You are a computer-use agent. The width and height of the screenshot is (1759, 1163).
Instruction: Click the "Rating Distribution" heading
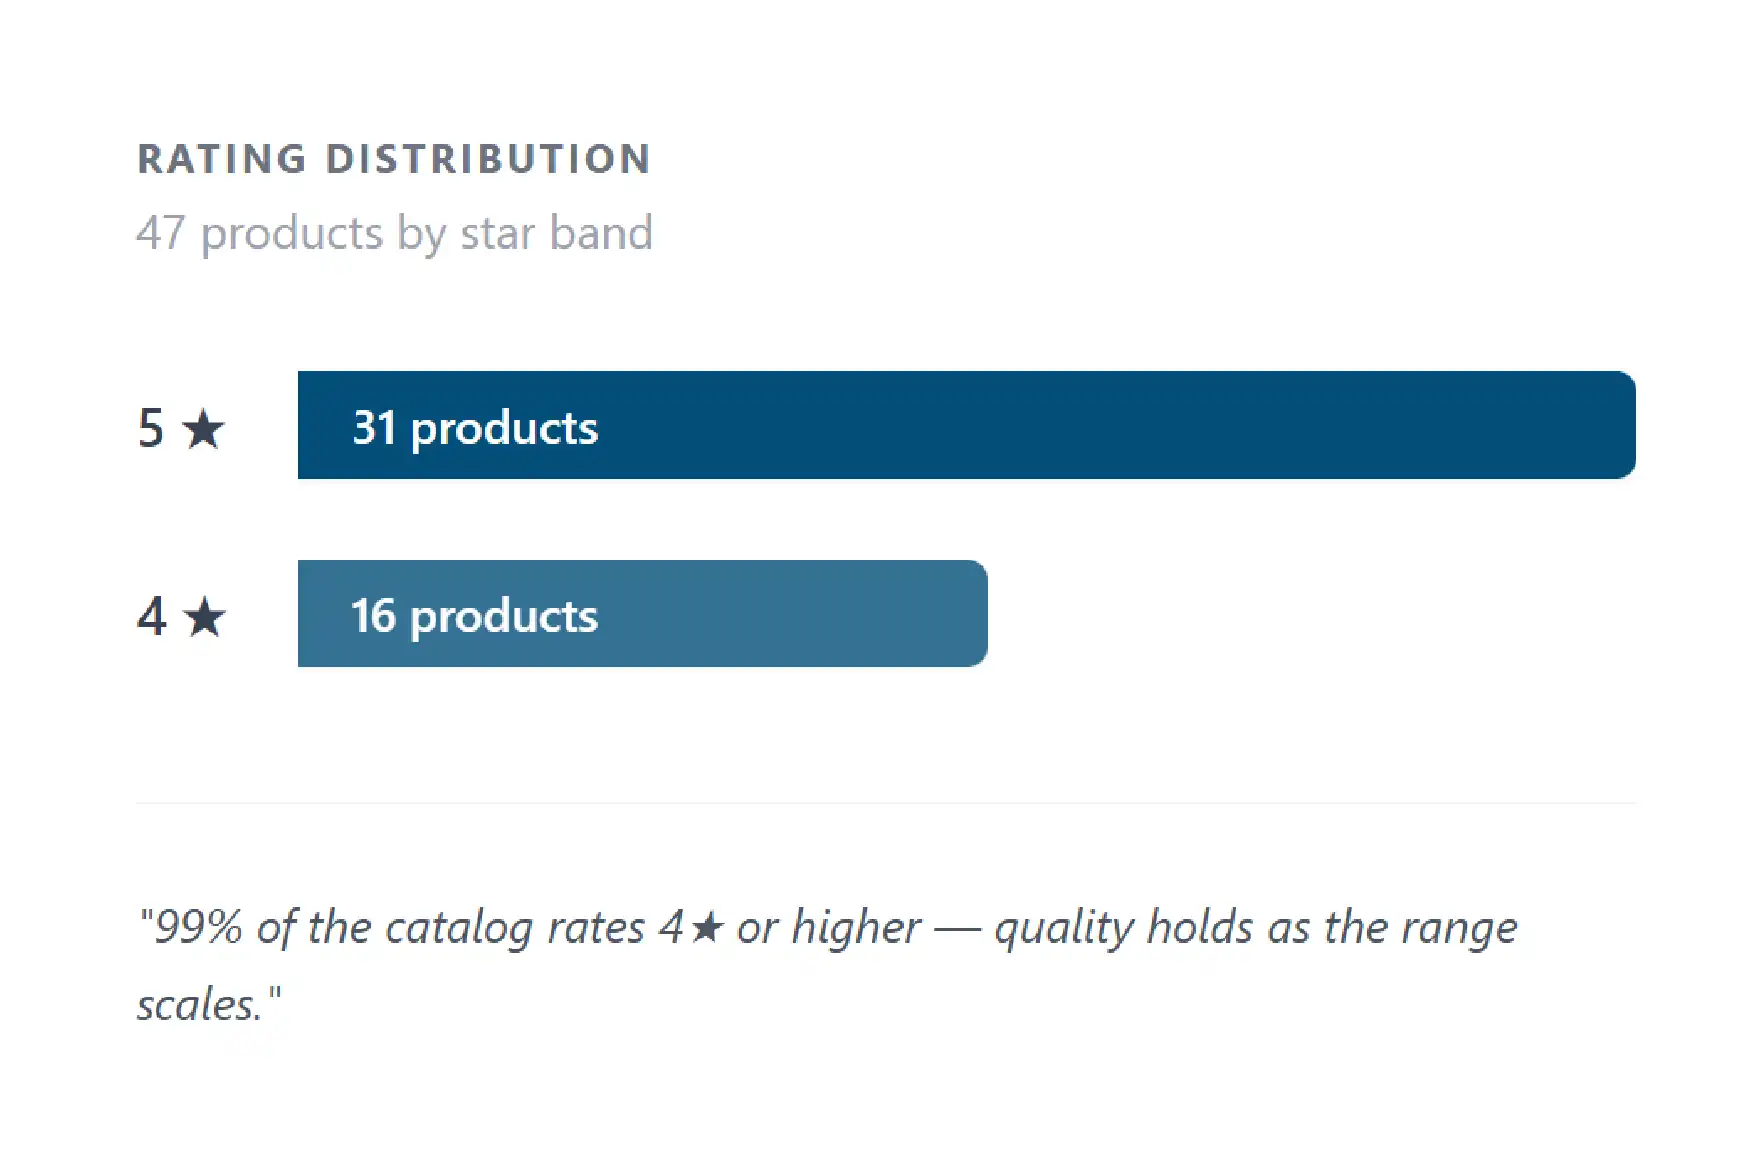(394, 159)
